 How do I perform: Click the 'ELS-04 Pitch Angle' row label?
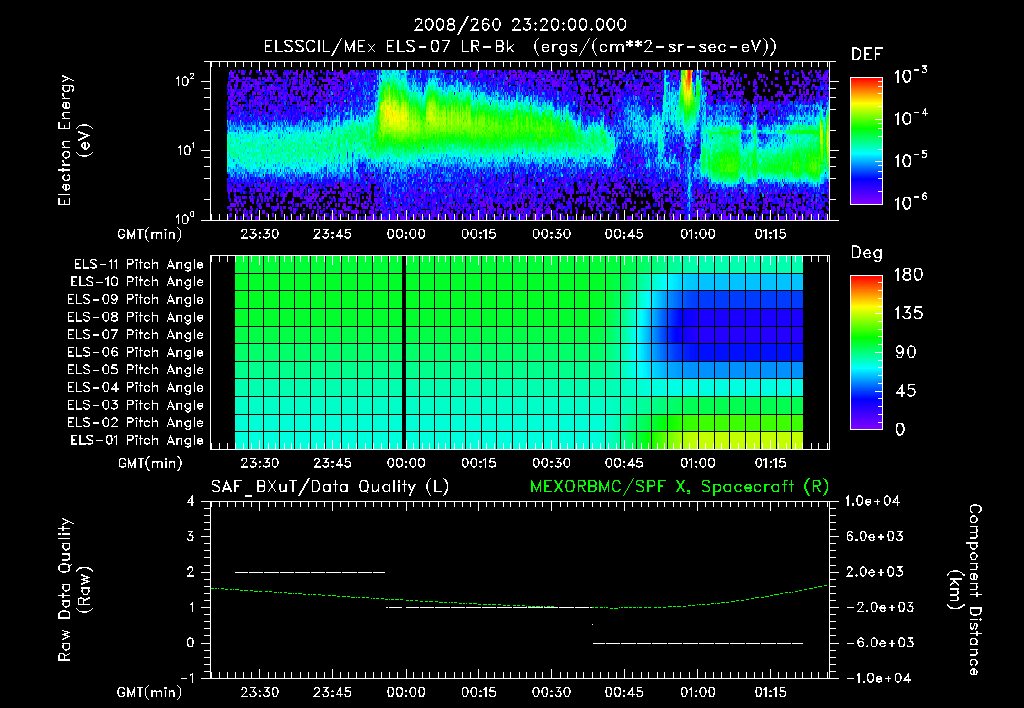click(x=136, y=387)
